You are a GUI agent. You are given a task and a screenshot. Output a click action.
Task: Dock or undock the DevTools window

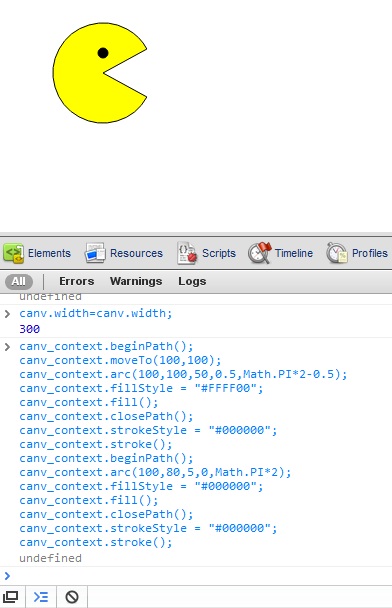(11, 597)
